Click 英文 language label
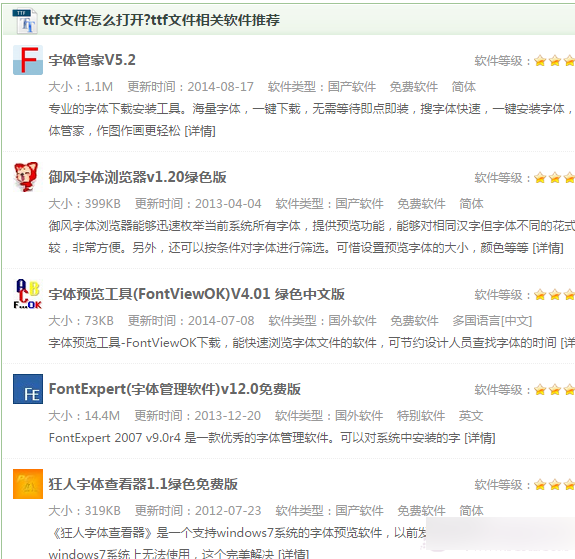 (471, 416)
